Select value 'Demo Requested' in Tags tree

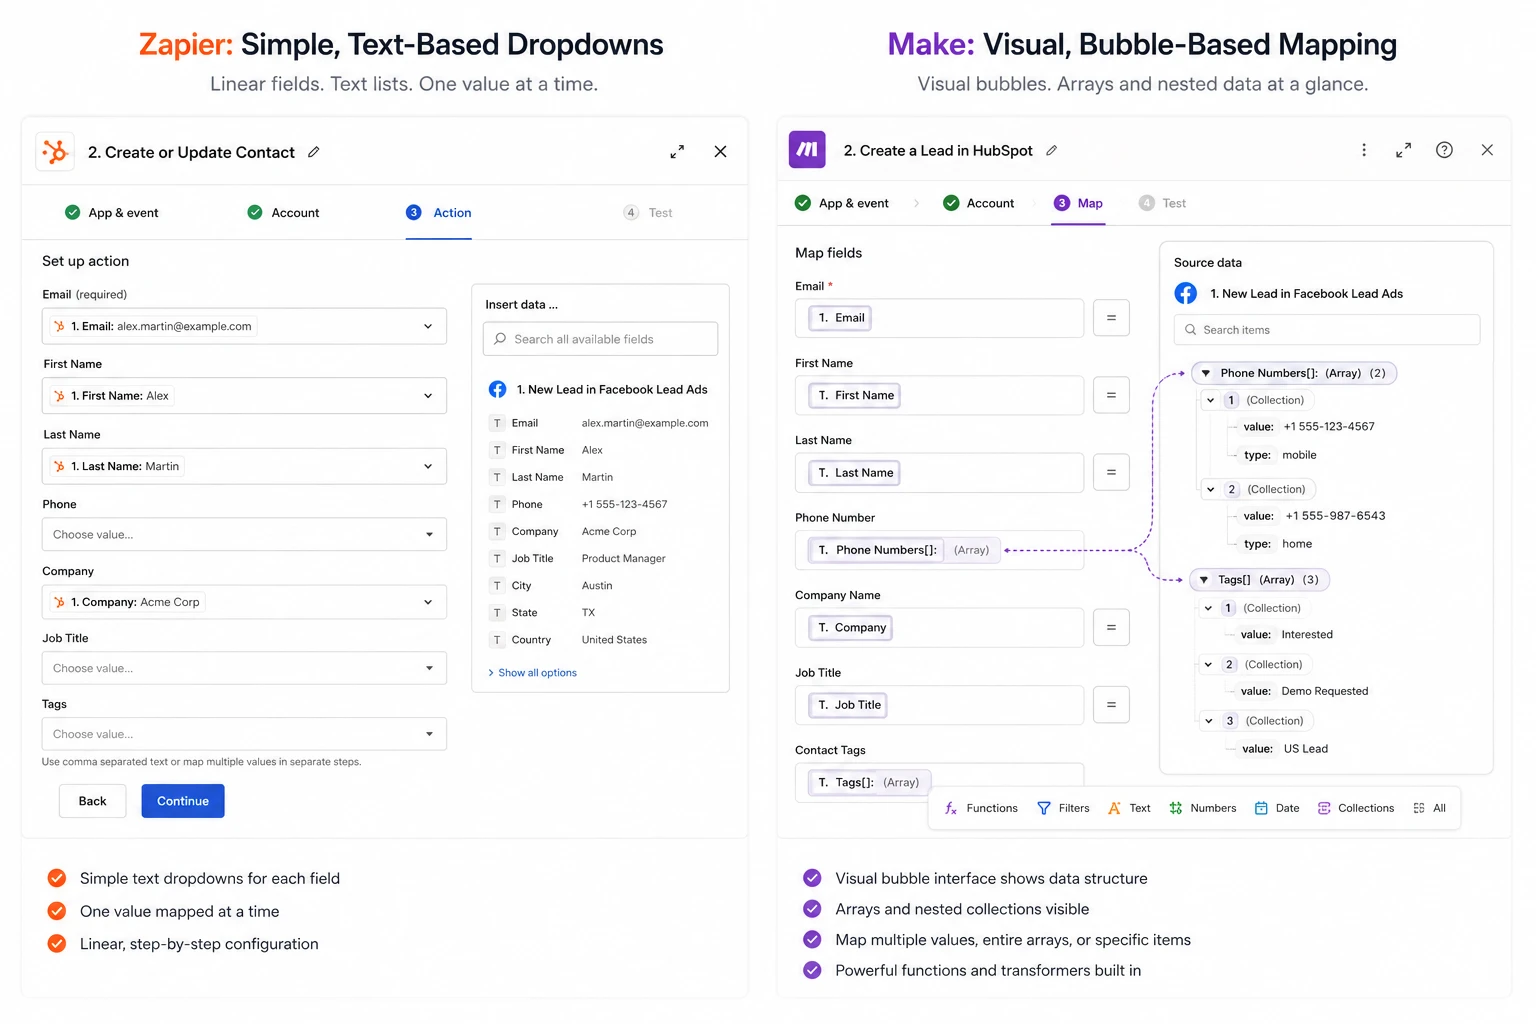coord(1324,691)
